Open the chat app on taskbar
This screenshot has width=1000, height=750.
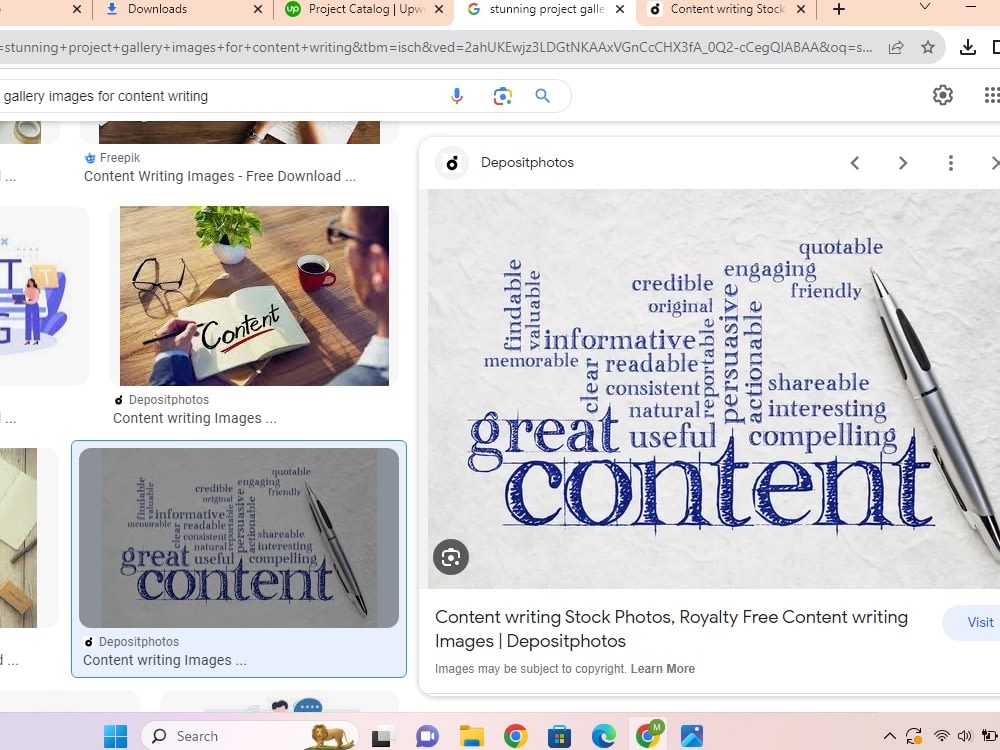[x=427, y=736]
